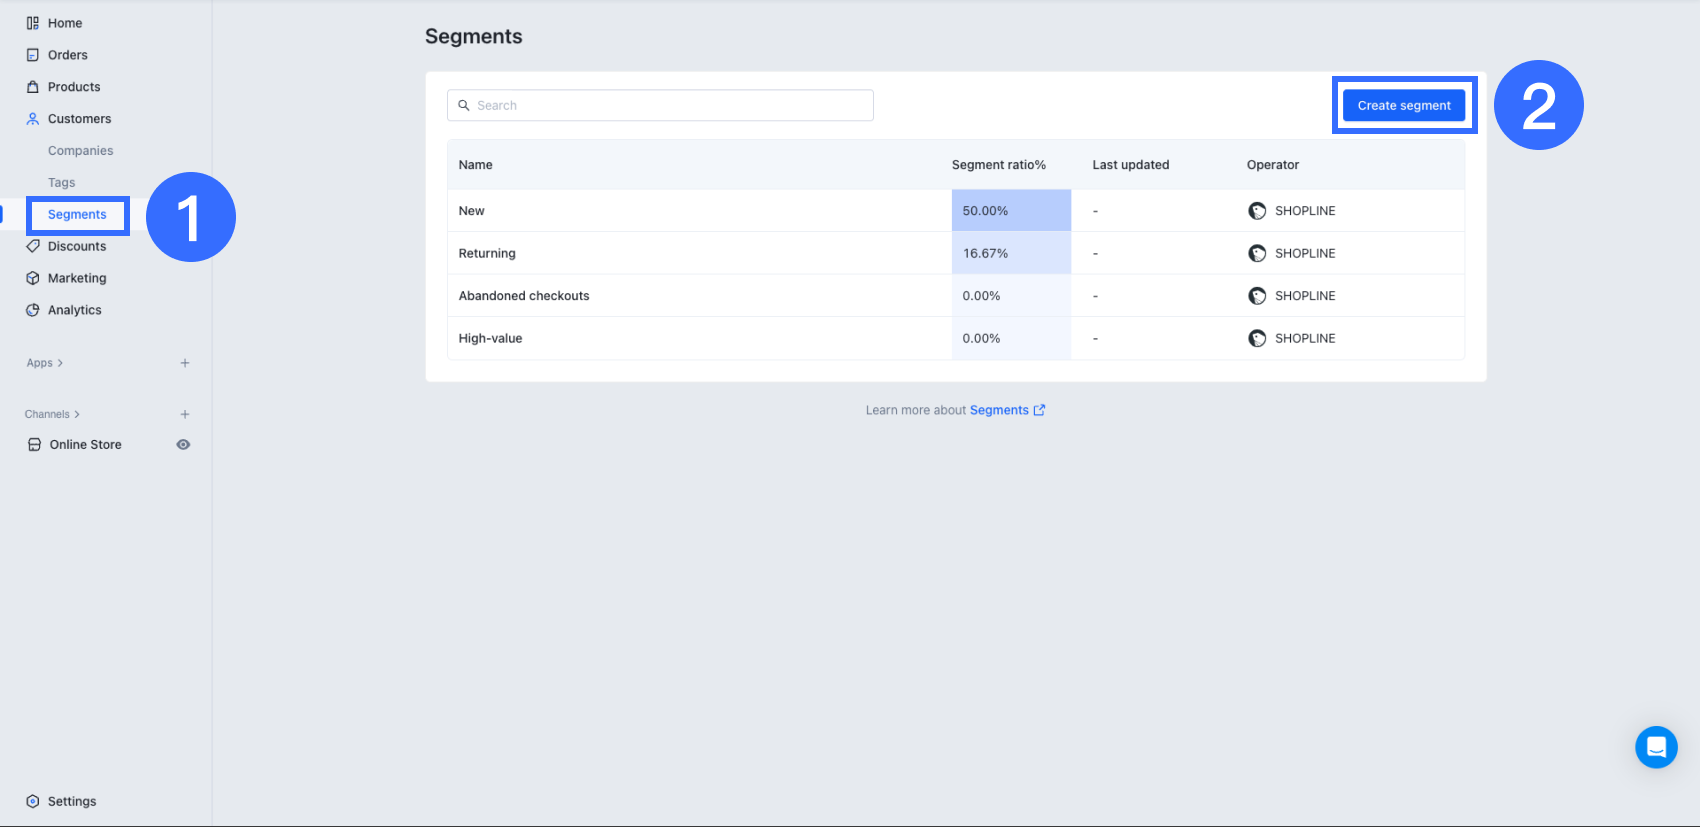Open the Companies submenu item

[x=80, y=151]
